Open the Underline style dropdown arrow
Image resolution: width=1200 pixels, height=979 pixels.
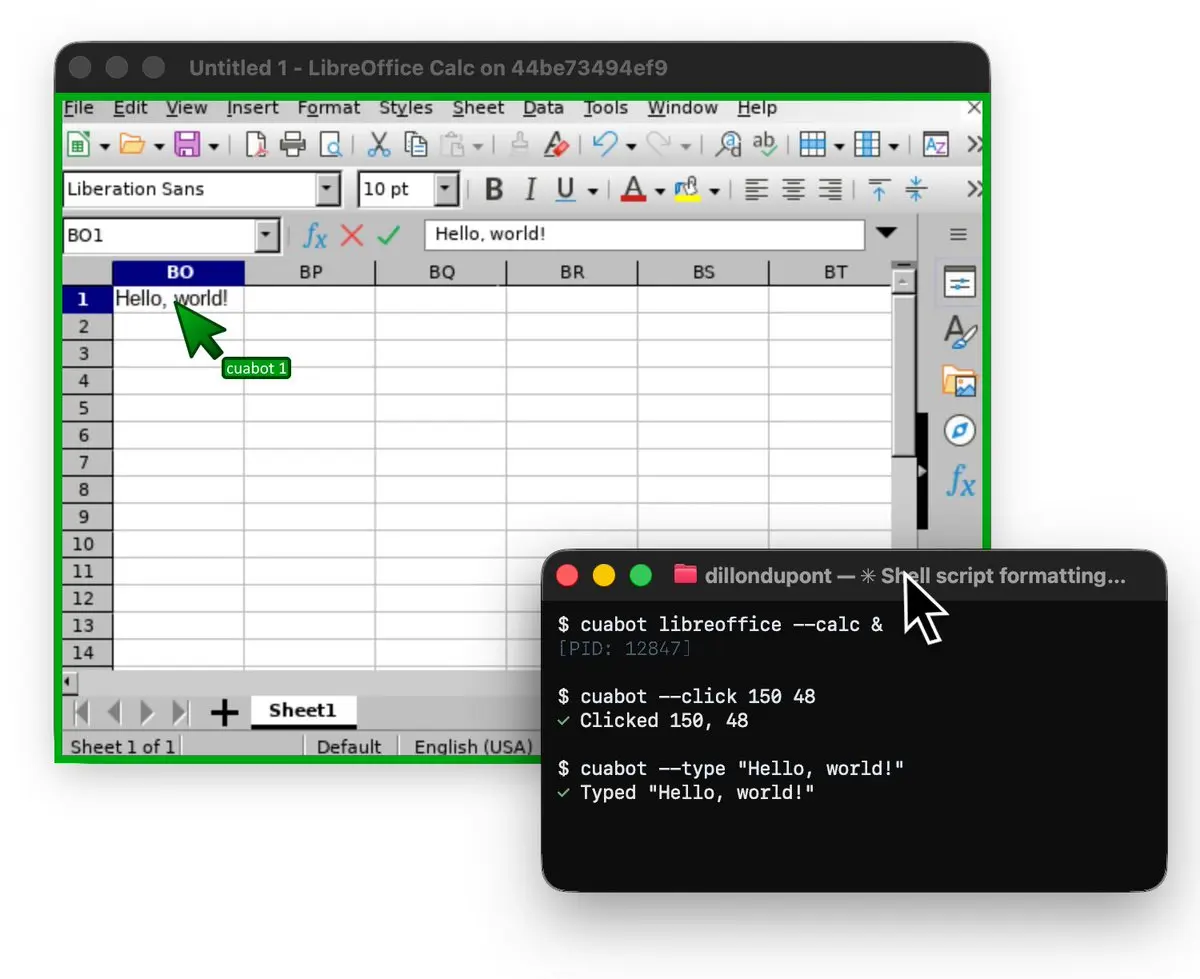[593, 190]
